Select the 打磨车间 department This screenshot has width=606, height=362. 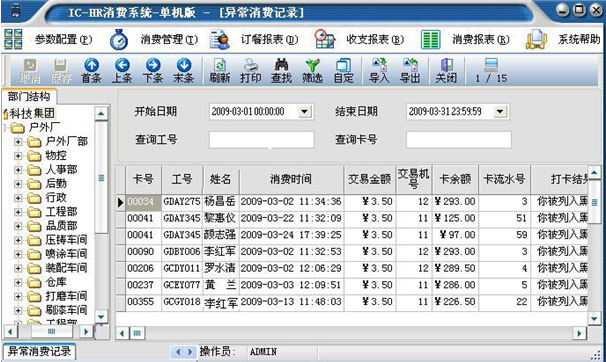click(66, 296)
